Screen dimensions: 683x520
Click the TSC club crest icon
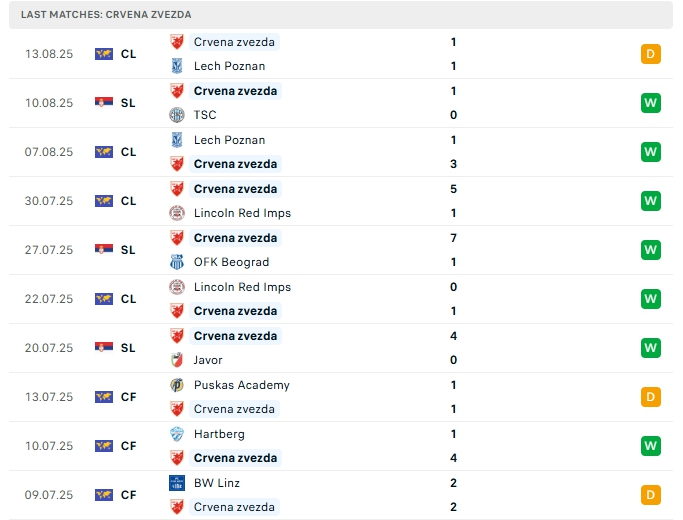tap(177, 115)
